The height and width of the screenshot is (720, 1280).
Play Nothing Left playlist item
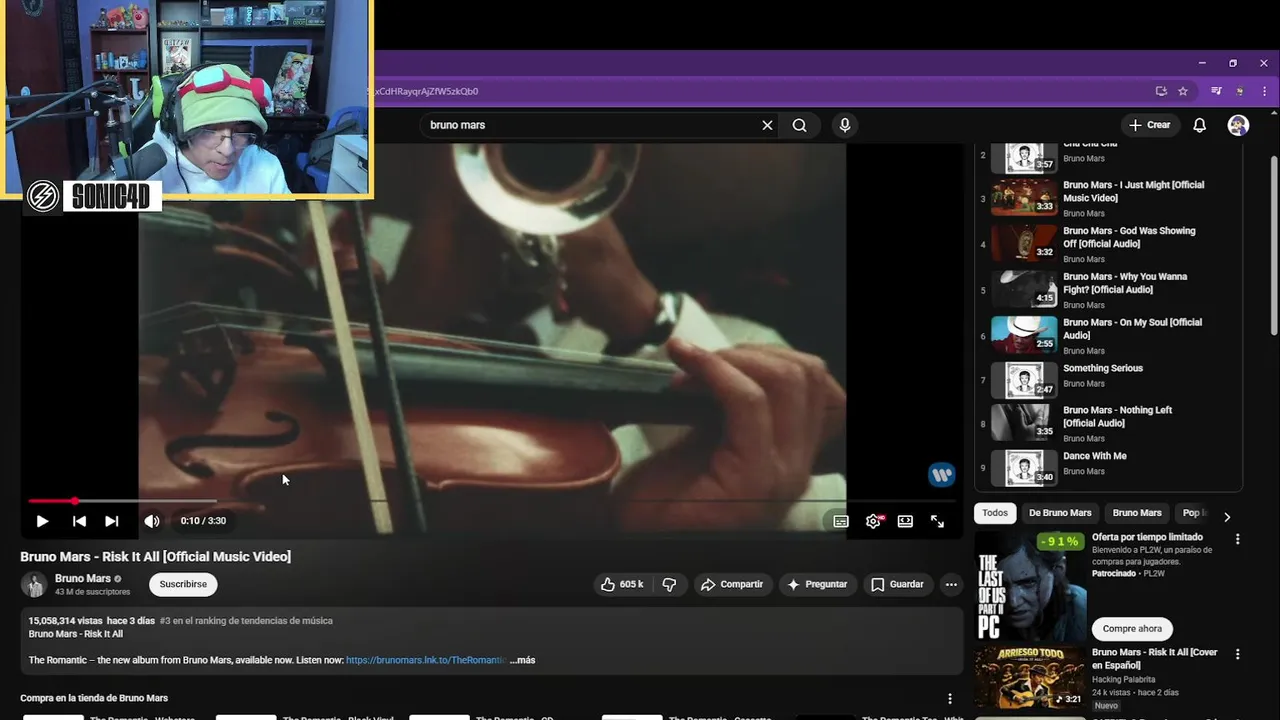pyautogui.click(x=1108, y=423)
